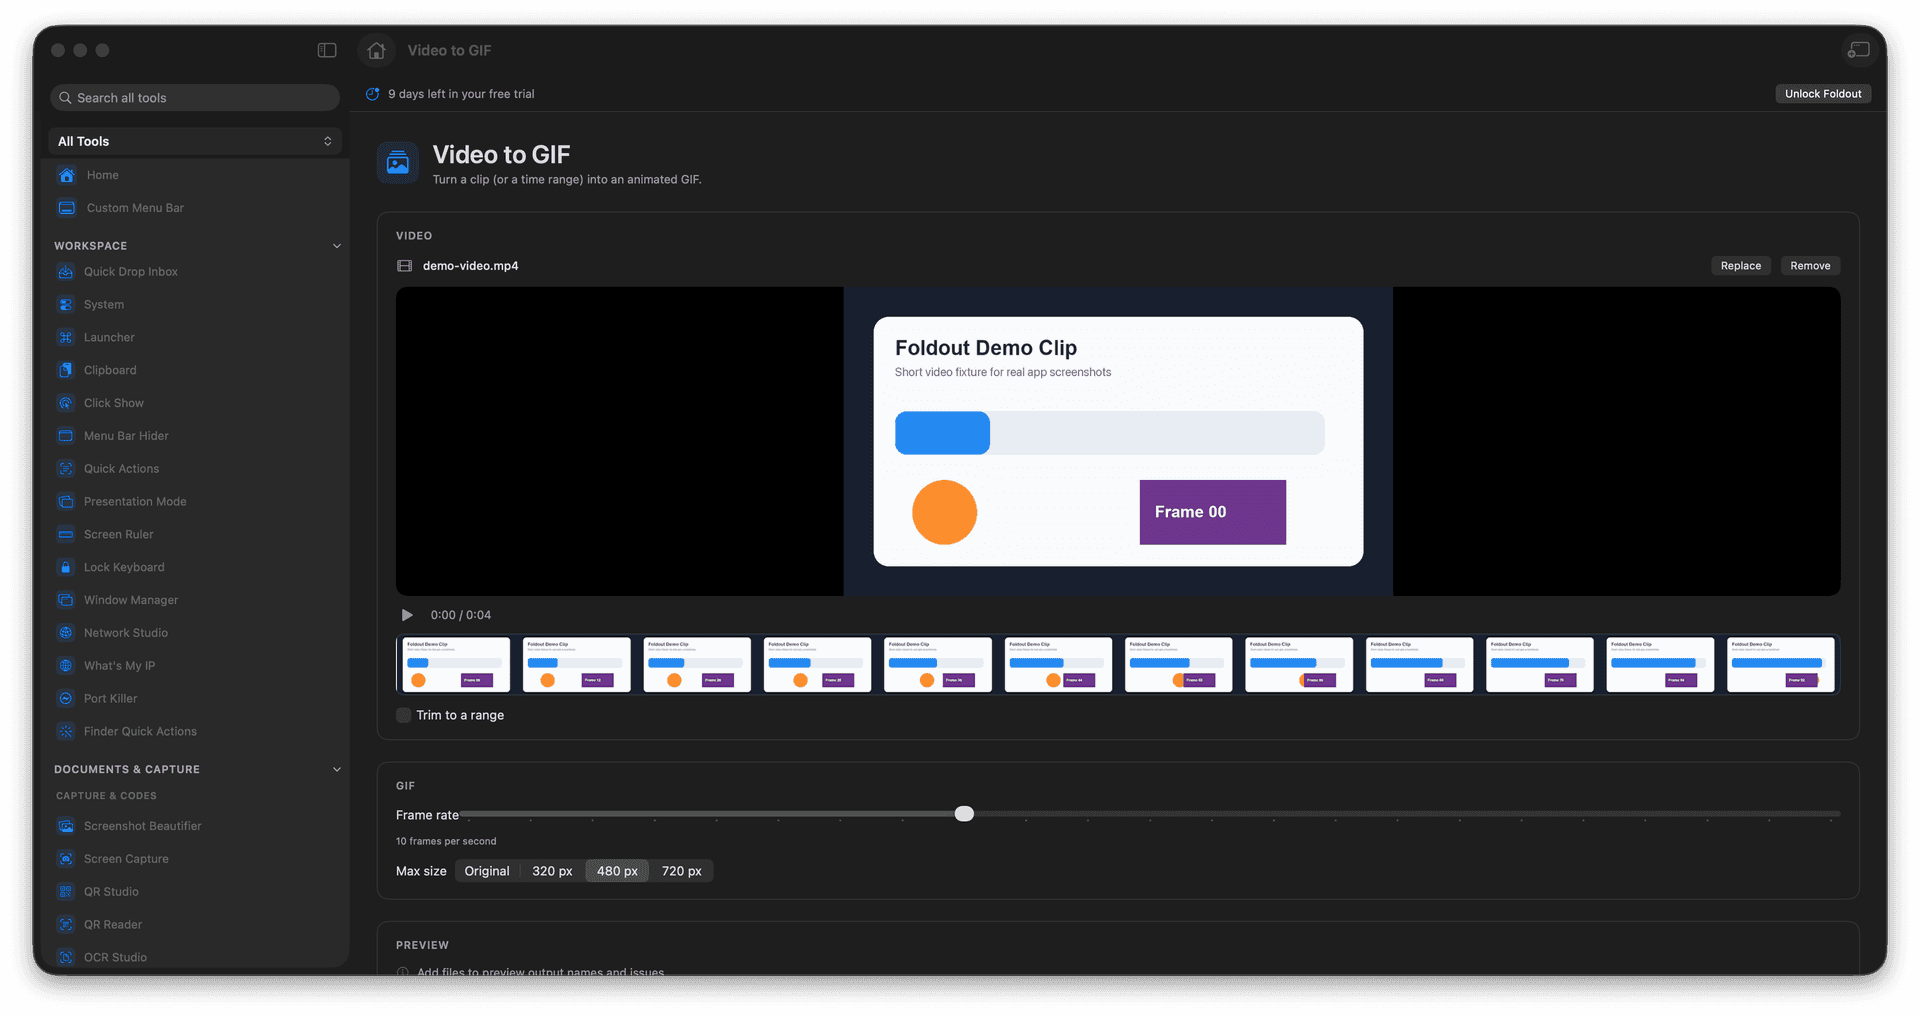Click the Unlock Foldout button
The width and height of the screenshot is (1920, 1016).
tap(1823, 94)
